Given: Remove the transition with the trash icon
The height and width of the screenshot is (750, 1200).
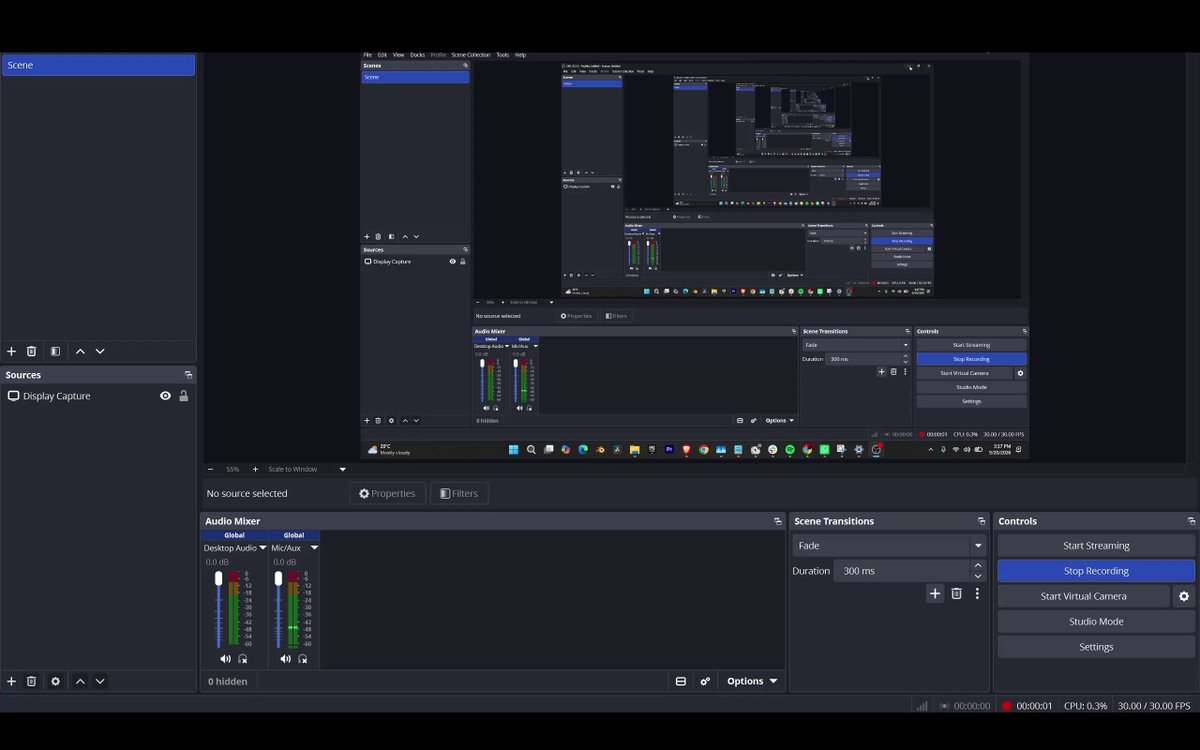Looking at the screenshot, I should (956, 594).
